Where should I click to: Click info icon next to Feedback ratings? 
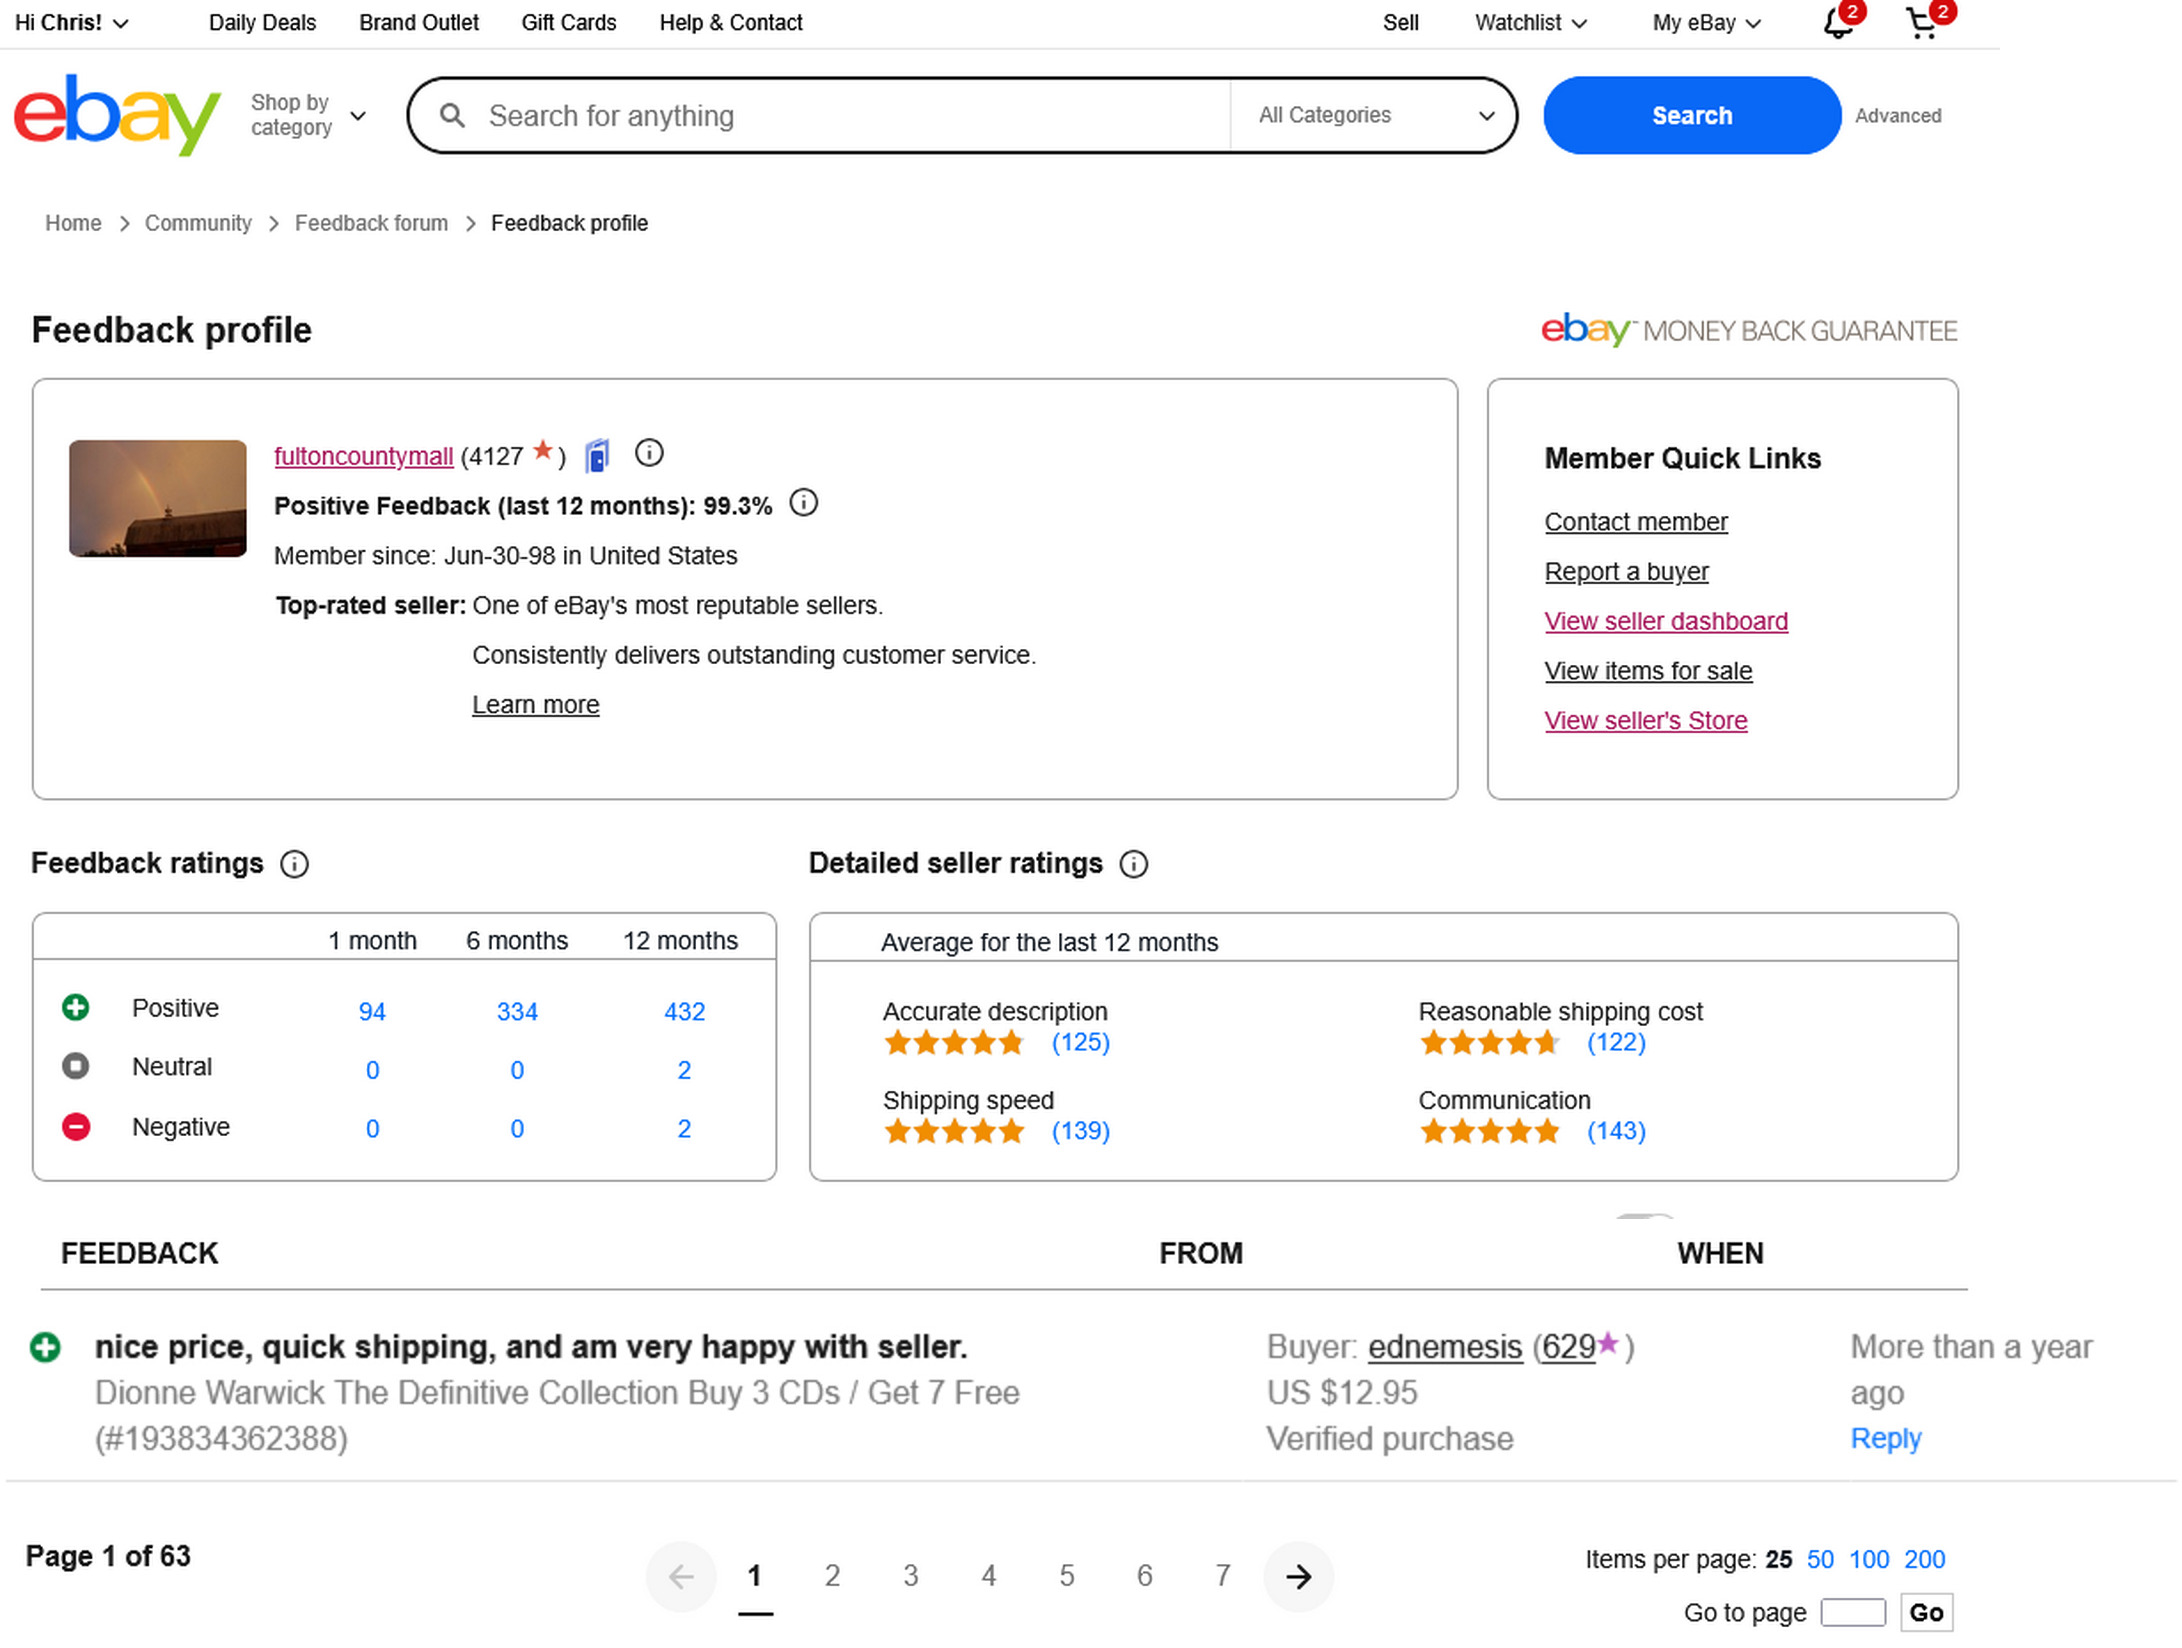294,864
